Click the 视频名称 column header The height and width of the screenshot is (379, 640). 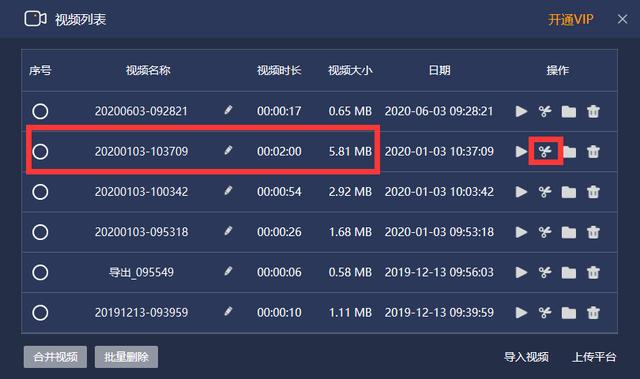(148, 70)
